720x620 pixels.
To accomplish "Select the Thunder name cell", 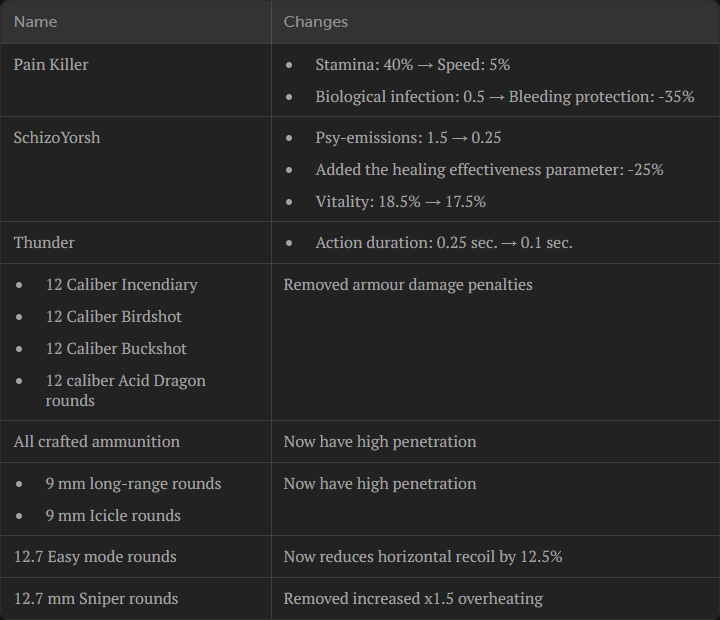I will 44,242.
